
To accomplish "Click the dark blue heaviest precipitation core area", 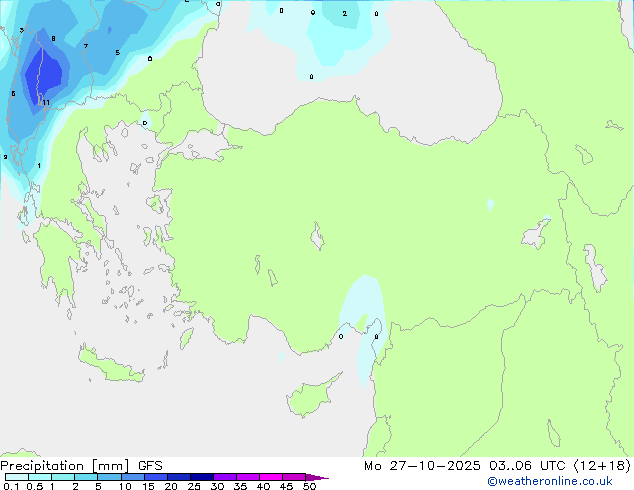I will coord(44,75).
